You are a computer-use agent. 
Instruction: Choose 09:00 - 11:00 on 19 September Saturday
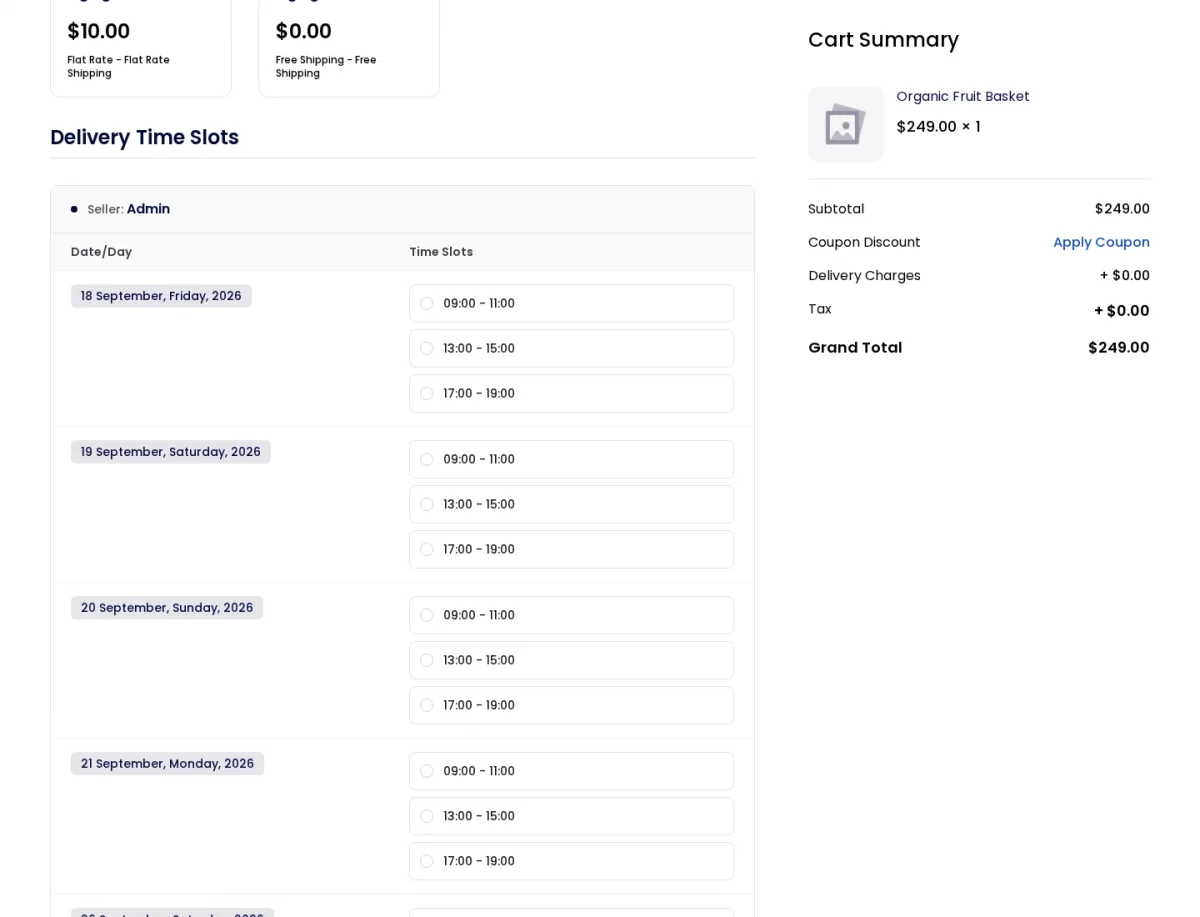(571, 459)
